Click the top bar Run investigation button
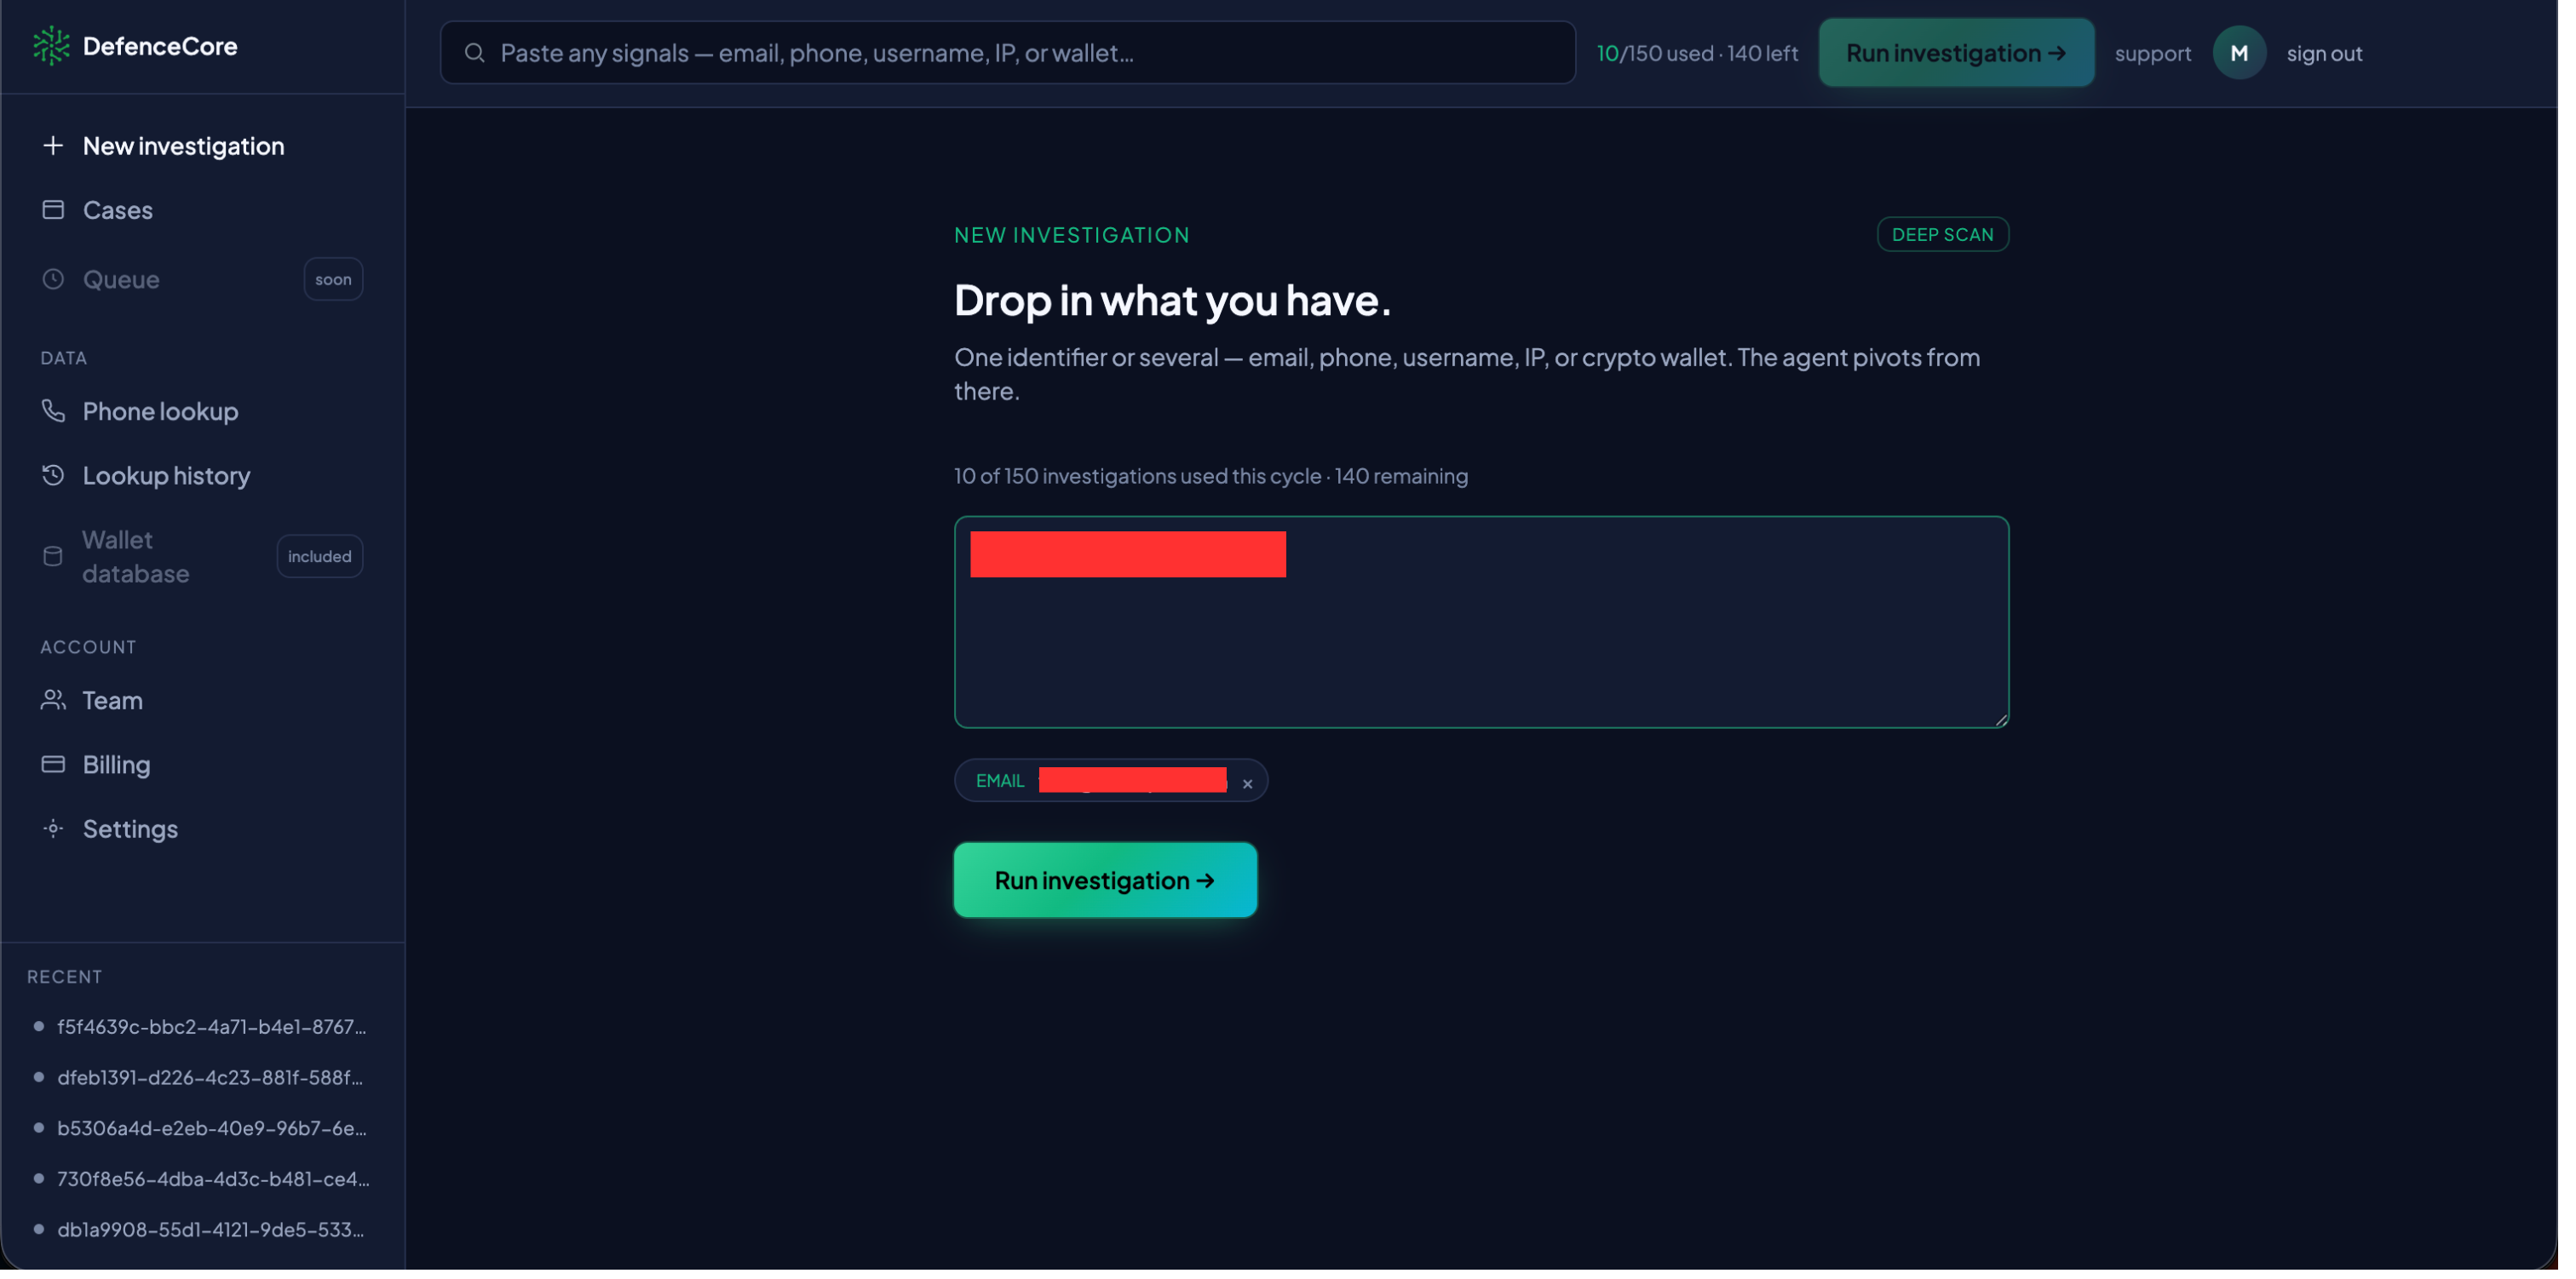 tap(1970, 53)
